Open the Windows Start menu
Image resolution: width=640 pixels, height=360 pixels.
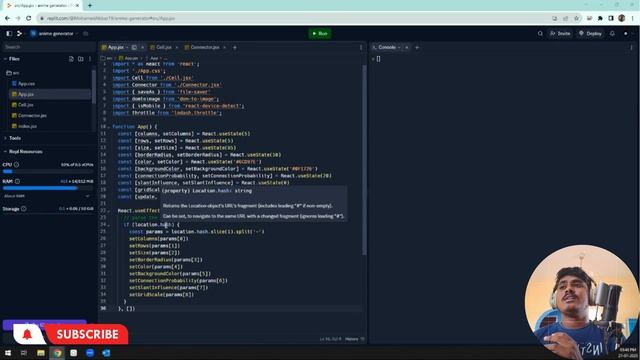coord(8,353)
